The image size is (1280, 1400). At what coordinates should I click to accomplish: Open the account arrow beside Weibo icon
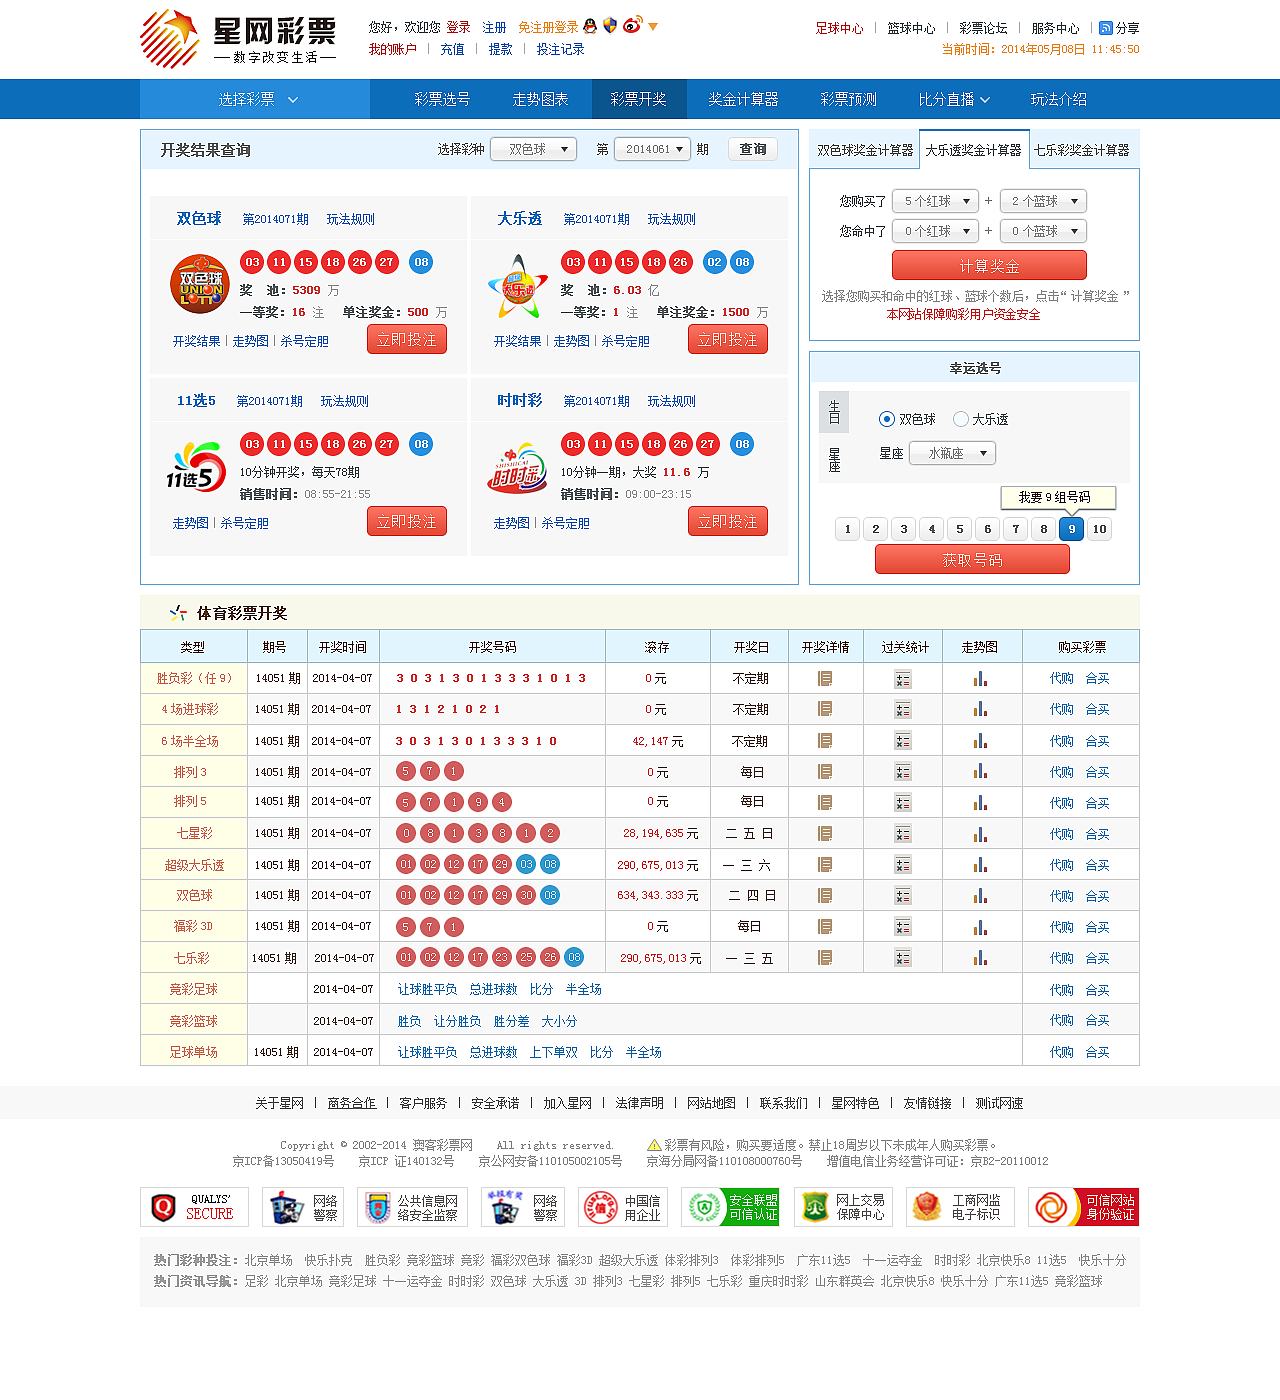653,27
